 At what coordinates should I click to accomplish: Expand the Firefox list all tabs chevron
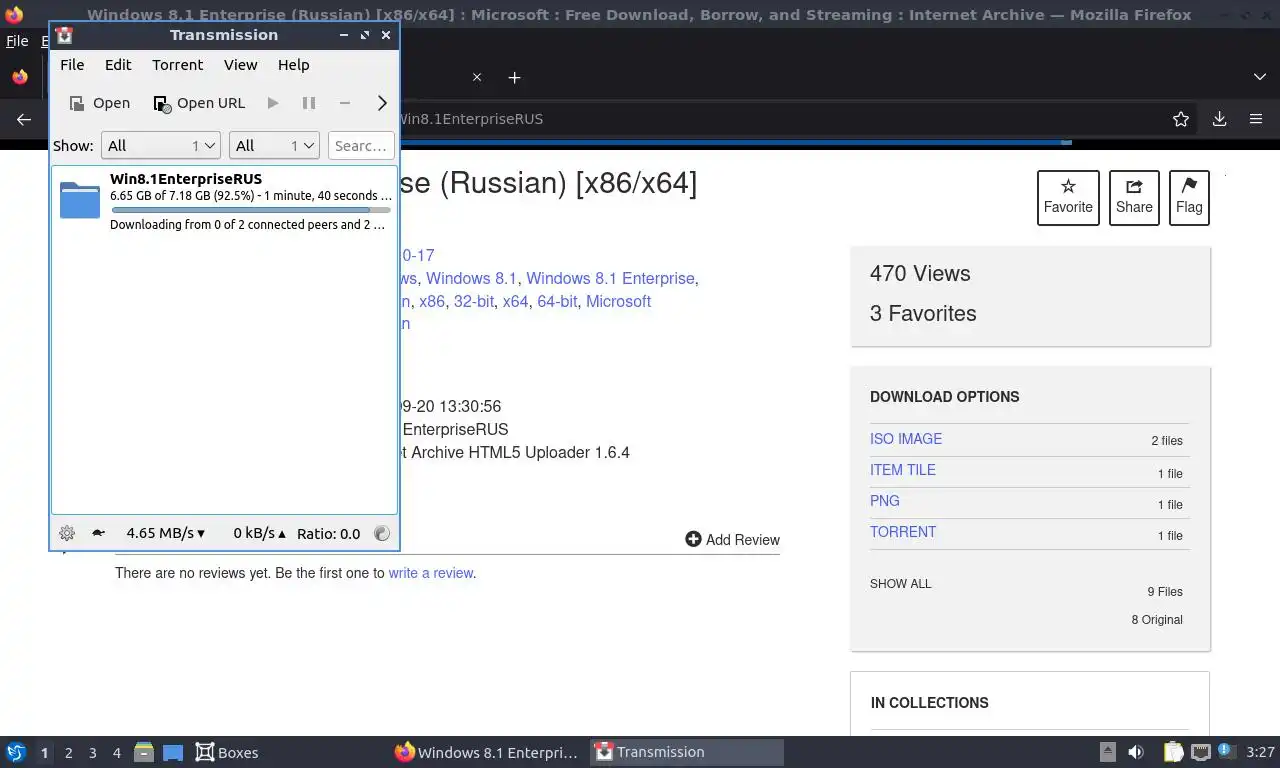[1260, 77]
